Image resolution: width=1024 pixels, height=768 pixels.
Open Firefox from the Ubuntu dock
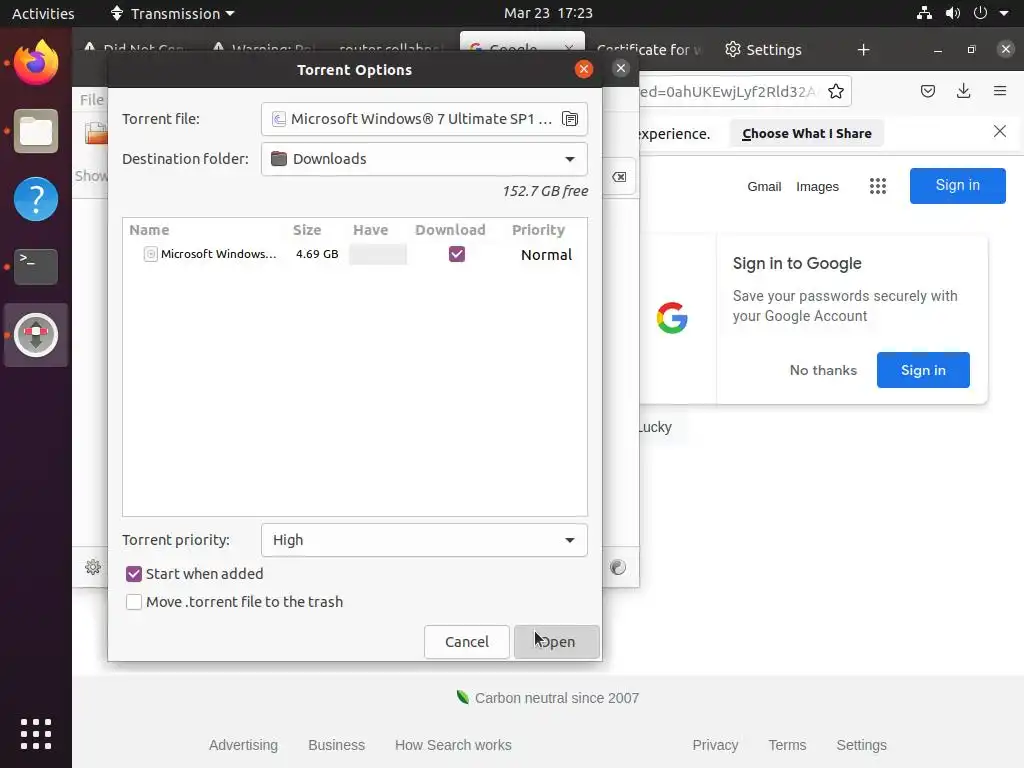pos(36,63)
